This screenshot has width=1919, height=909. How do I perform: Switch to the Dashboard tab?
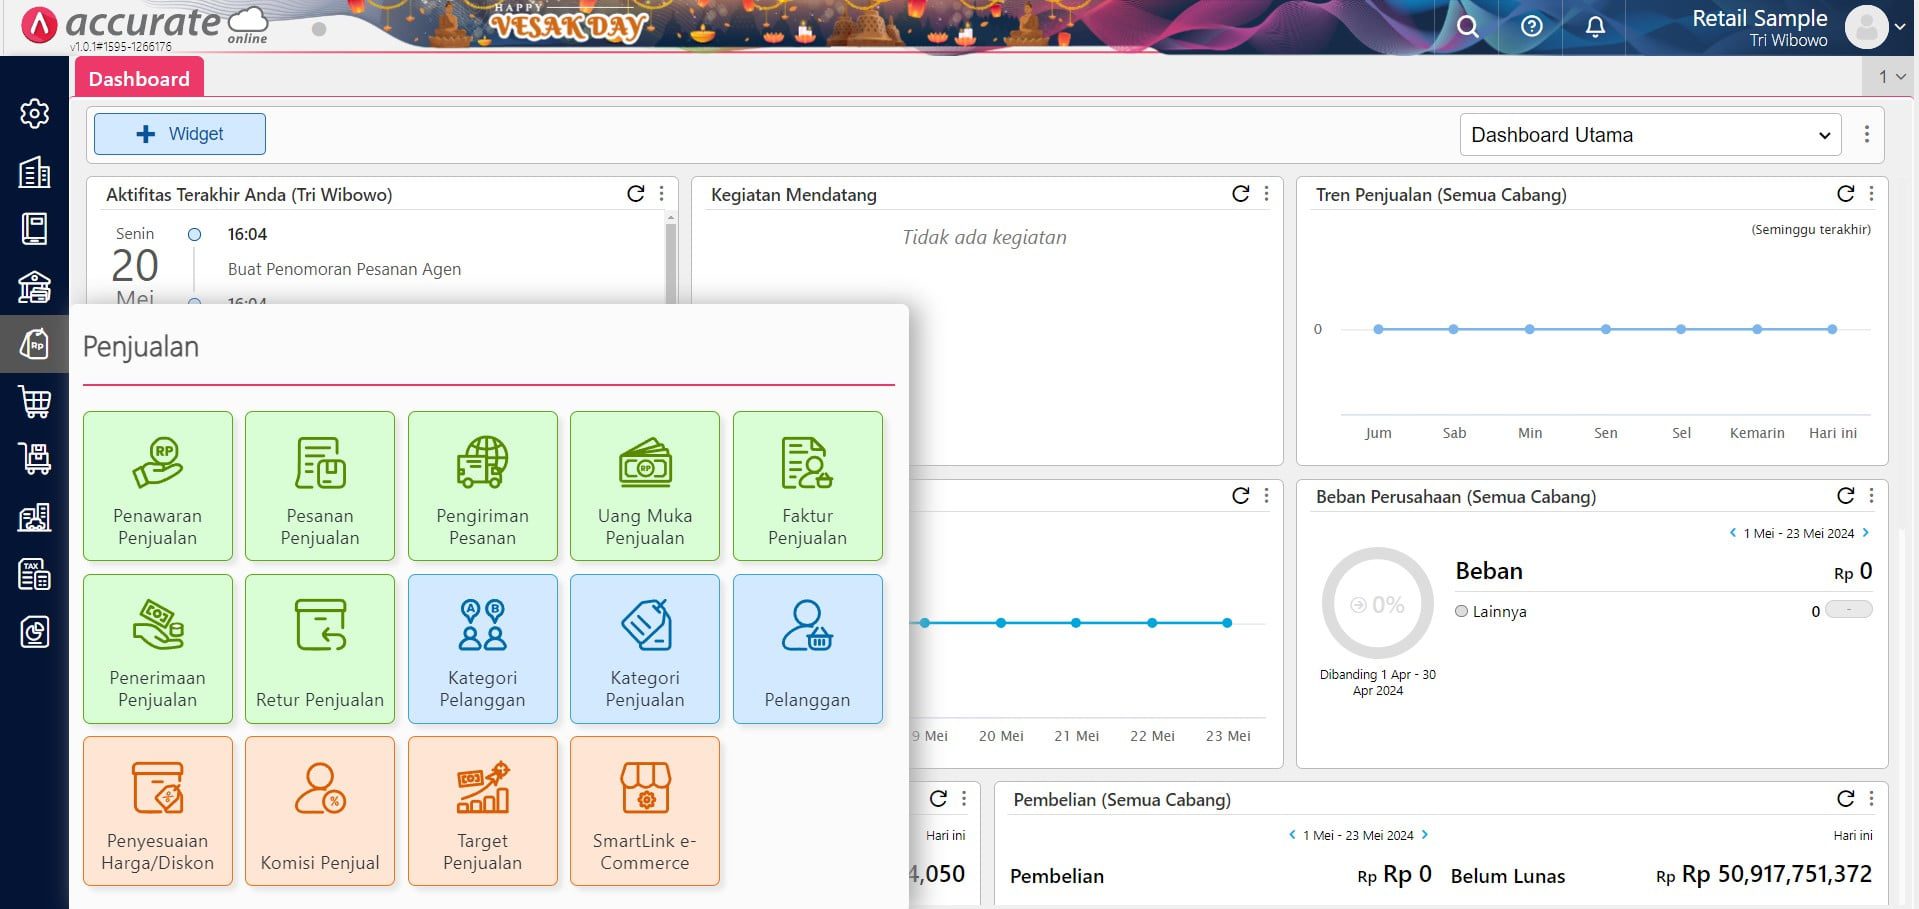pyautogui.click(x=139, y=78)
